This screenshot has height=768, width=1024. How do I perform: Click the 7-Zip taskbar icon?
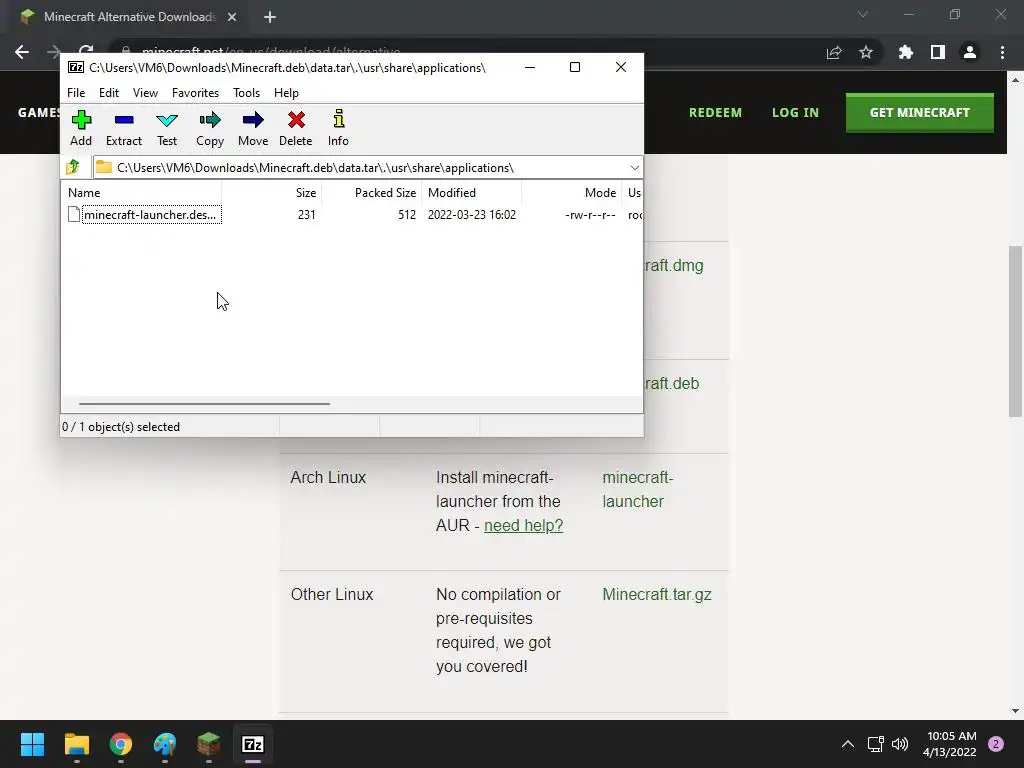tap(253, 744)
